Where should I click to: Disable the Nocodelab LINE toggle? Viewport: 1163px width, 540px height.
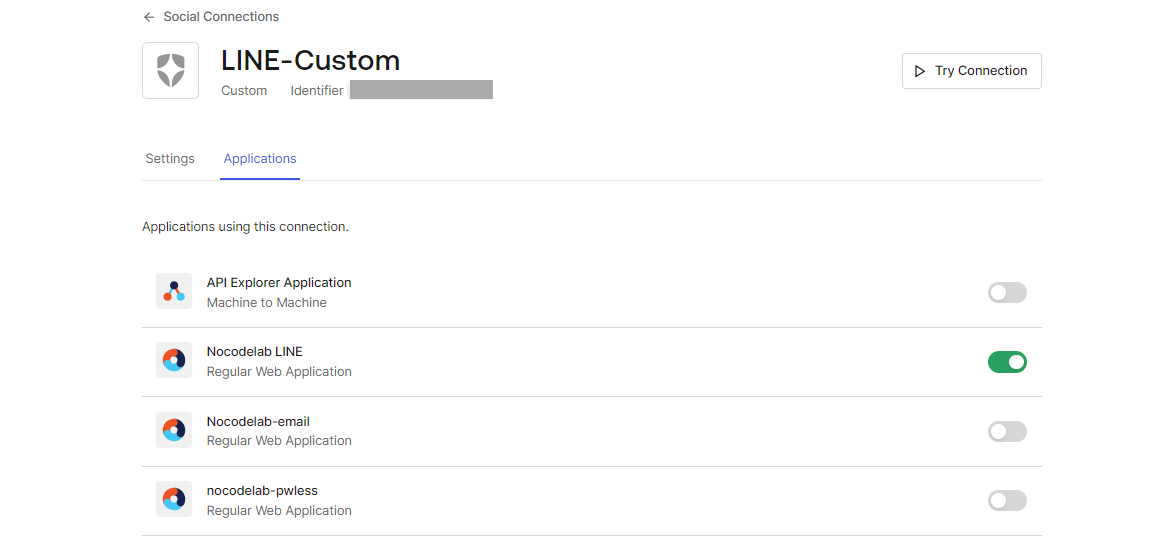point(1007,362)
